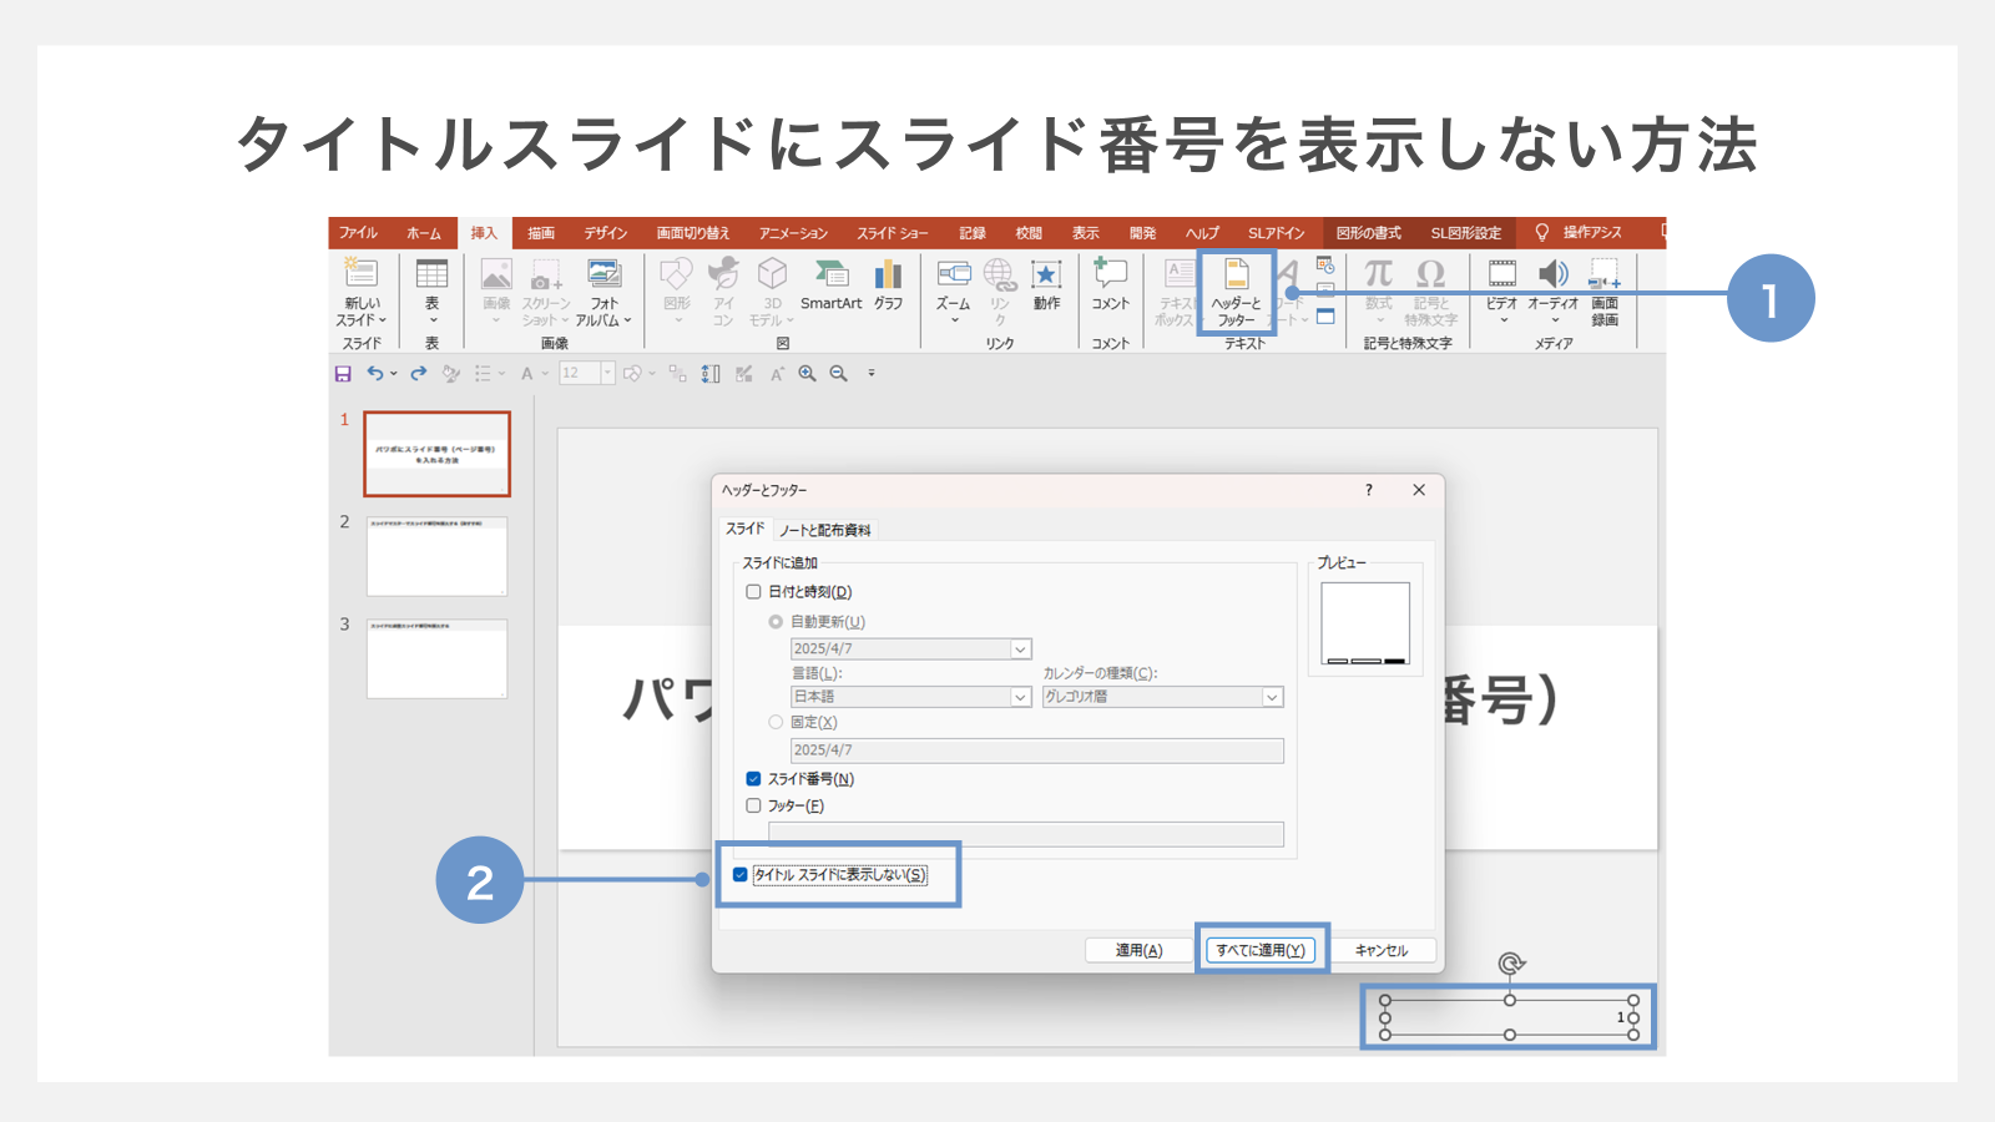Select slide 2 thumbnail

point(437,556)
